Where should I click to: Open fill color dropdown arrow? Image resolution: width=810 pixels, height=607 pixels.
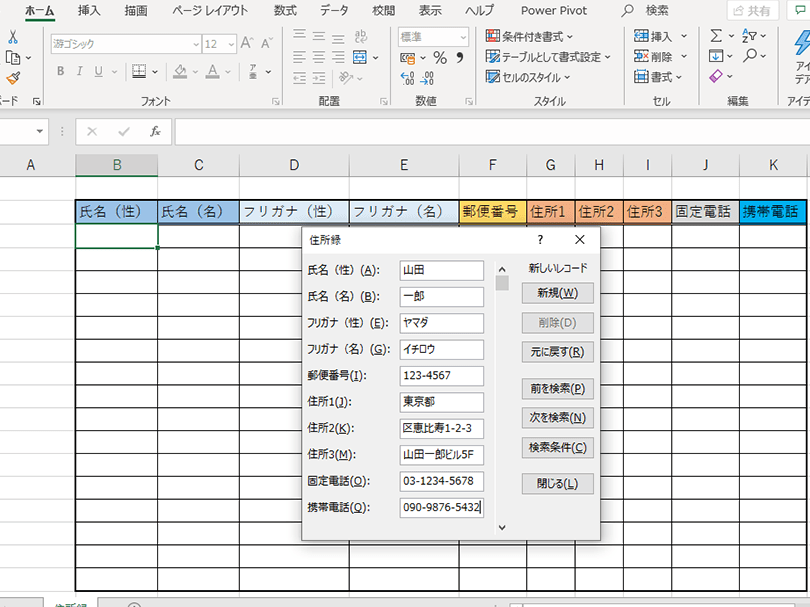(195, 72)
